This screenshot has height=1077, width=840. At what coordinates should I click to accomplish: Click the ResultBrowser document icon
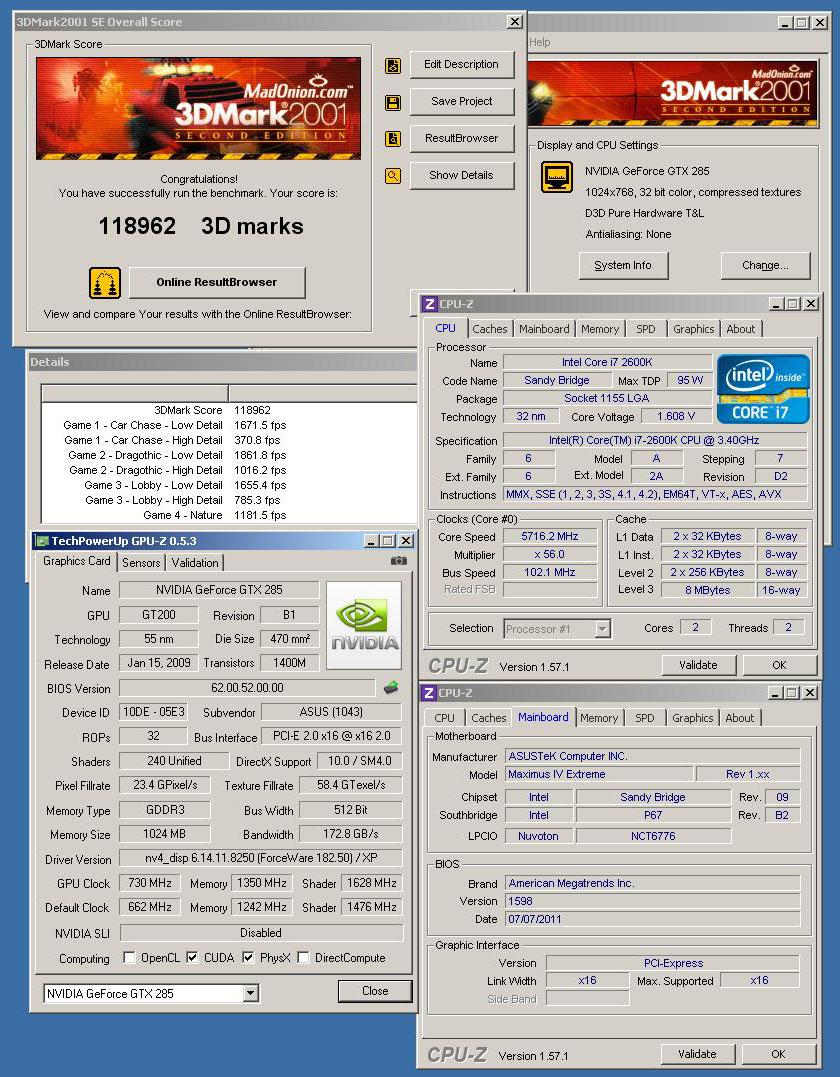(393, 139)
